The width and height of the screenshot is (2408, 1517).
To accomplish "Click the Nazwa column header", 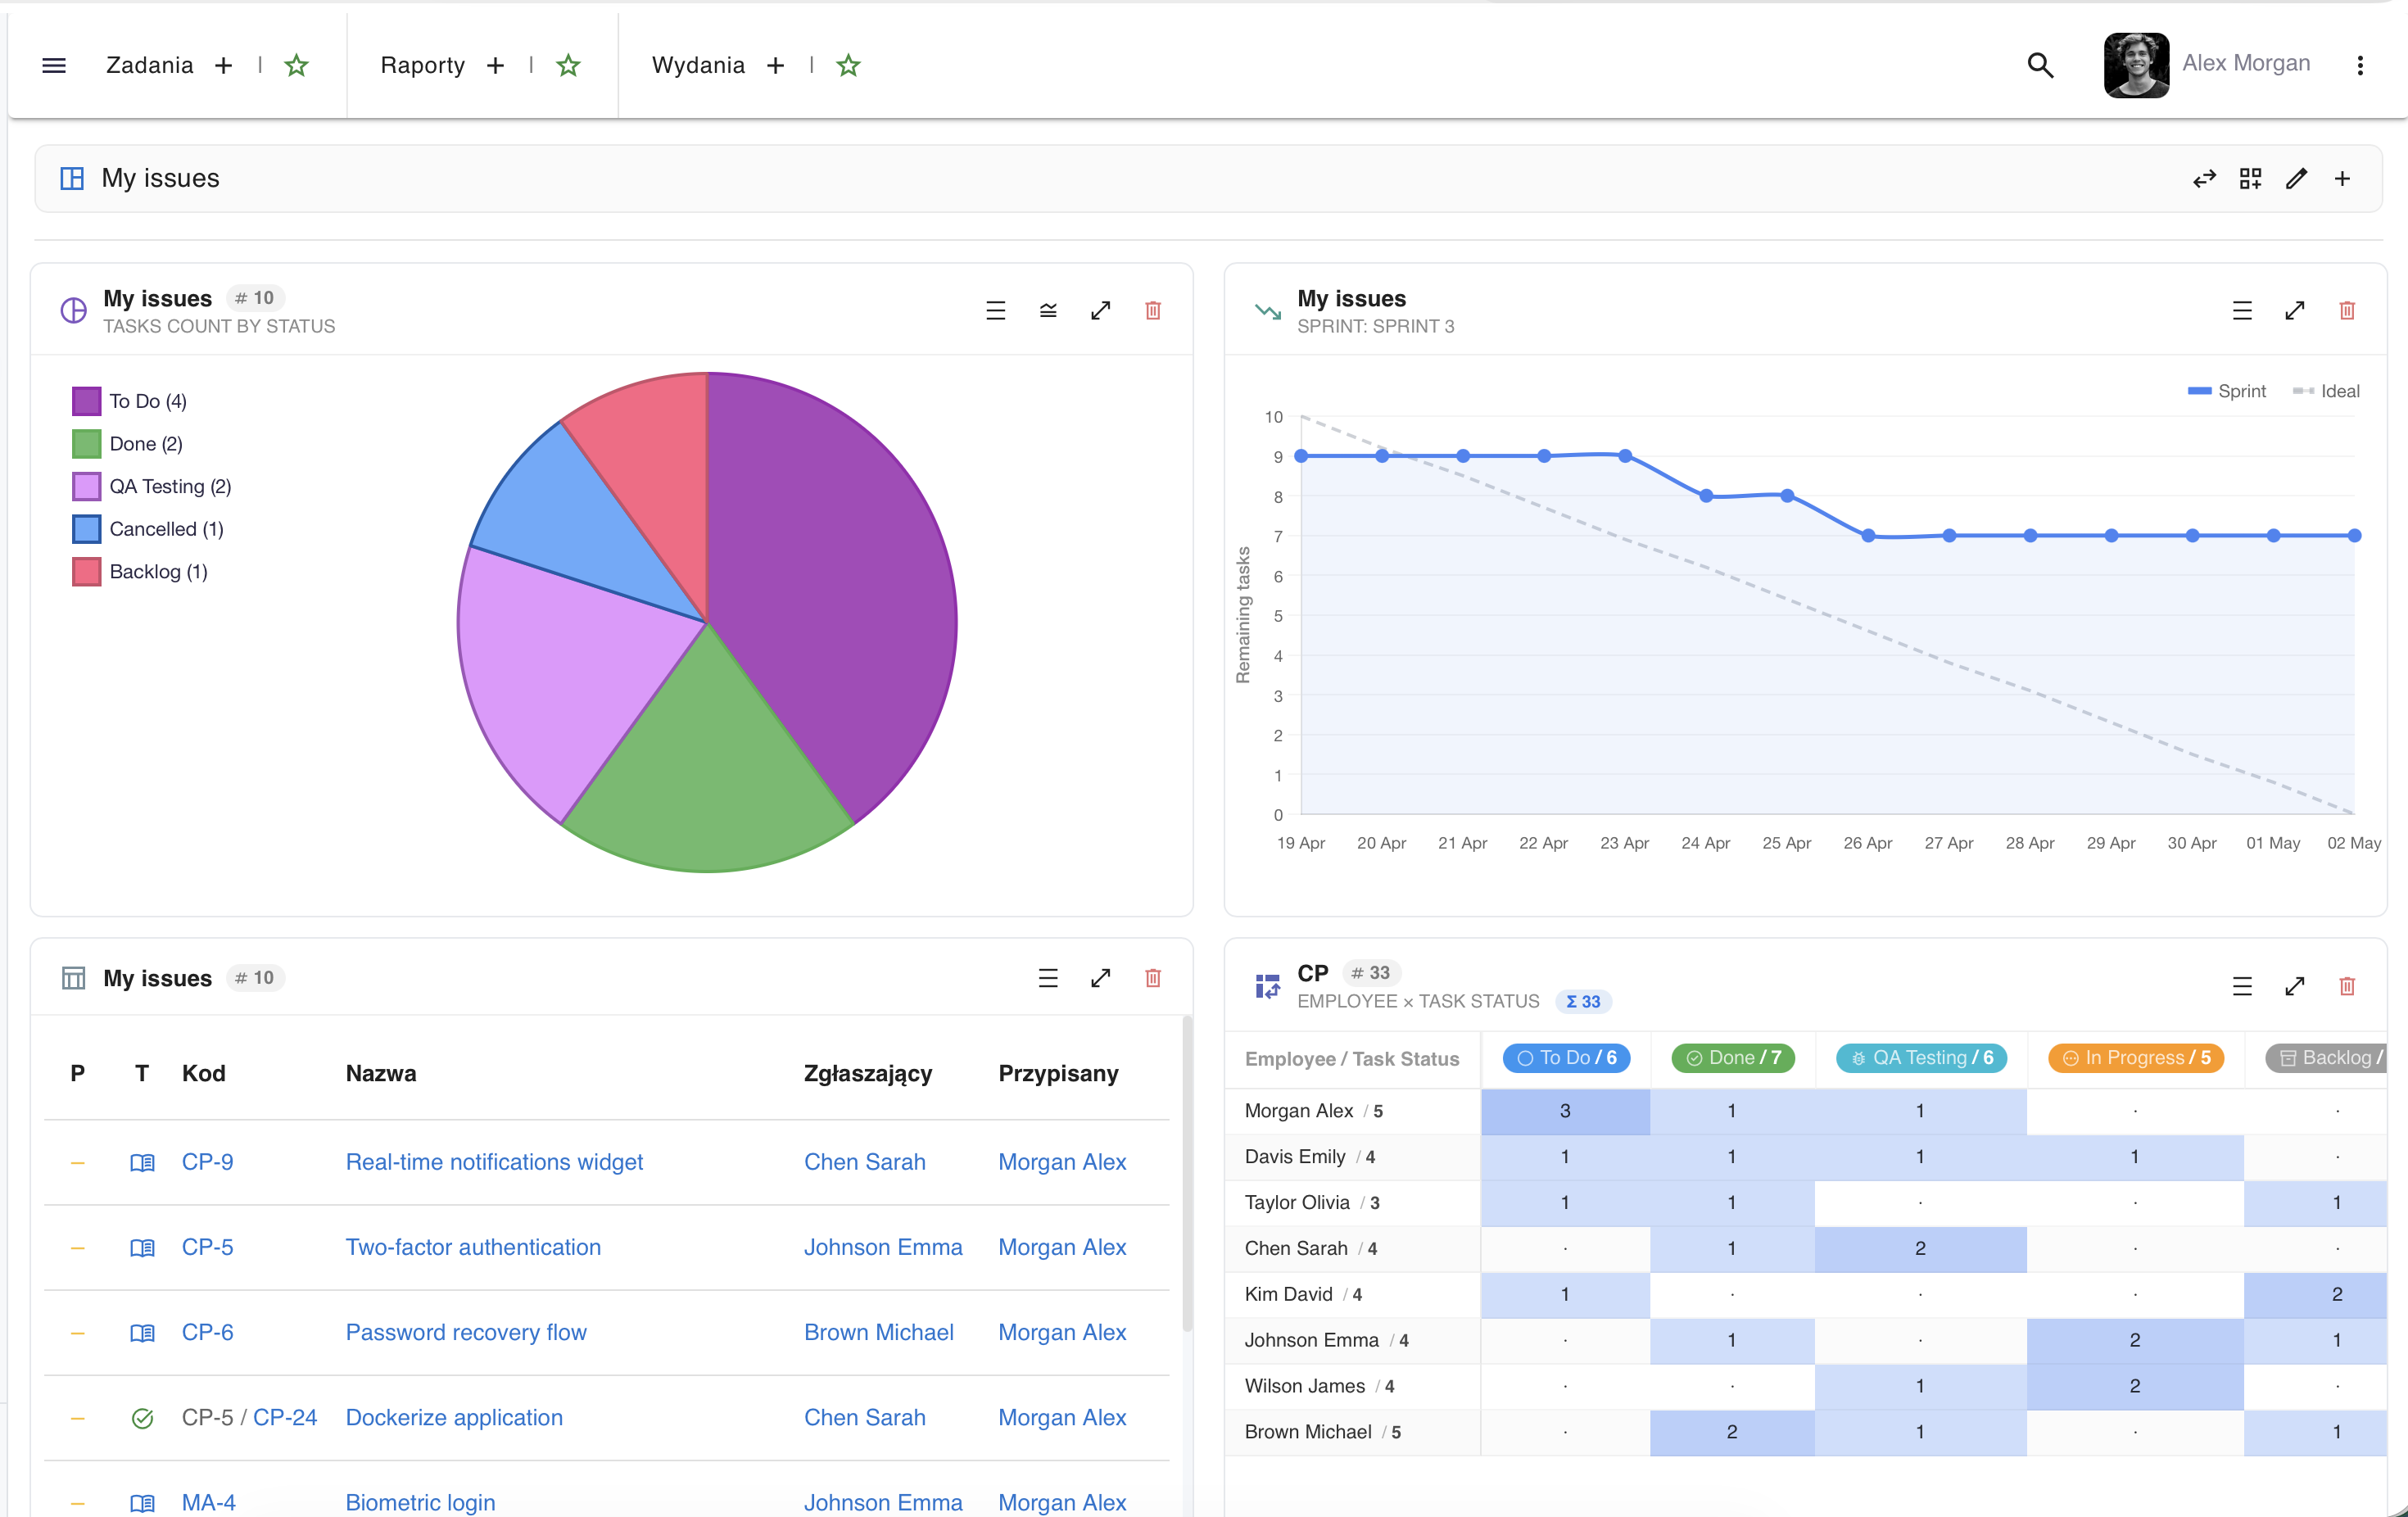I will tap(381, 1073).
